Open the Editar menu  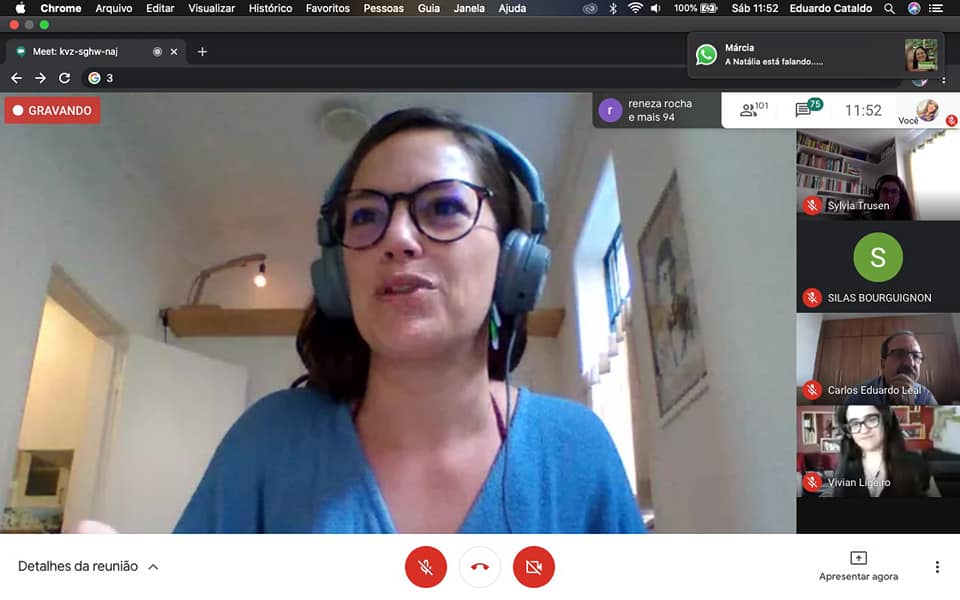(x=160, y=8)
